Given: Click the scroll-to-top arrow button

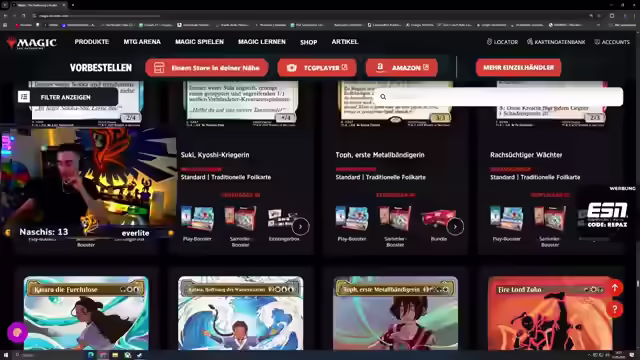Looking at the screenshot, I should pos(615,288).
